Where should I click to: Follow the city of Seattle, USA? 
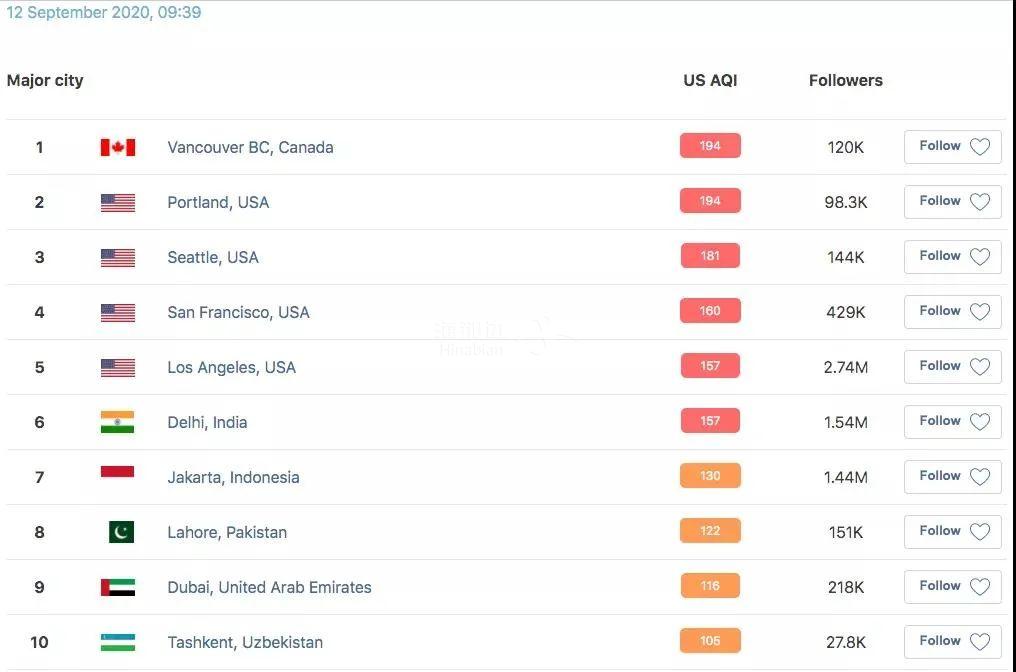(952, 257)
